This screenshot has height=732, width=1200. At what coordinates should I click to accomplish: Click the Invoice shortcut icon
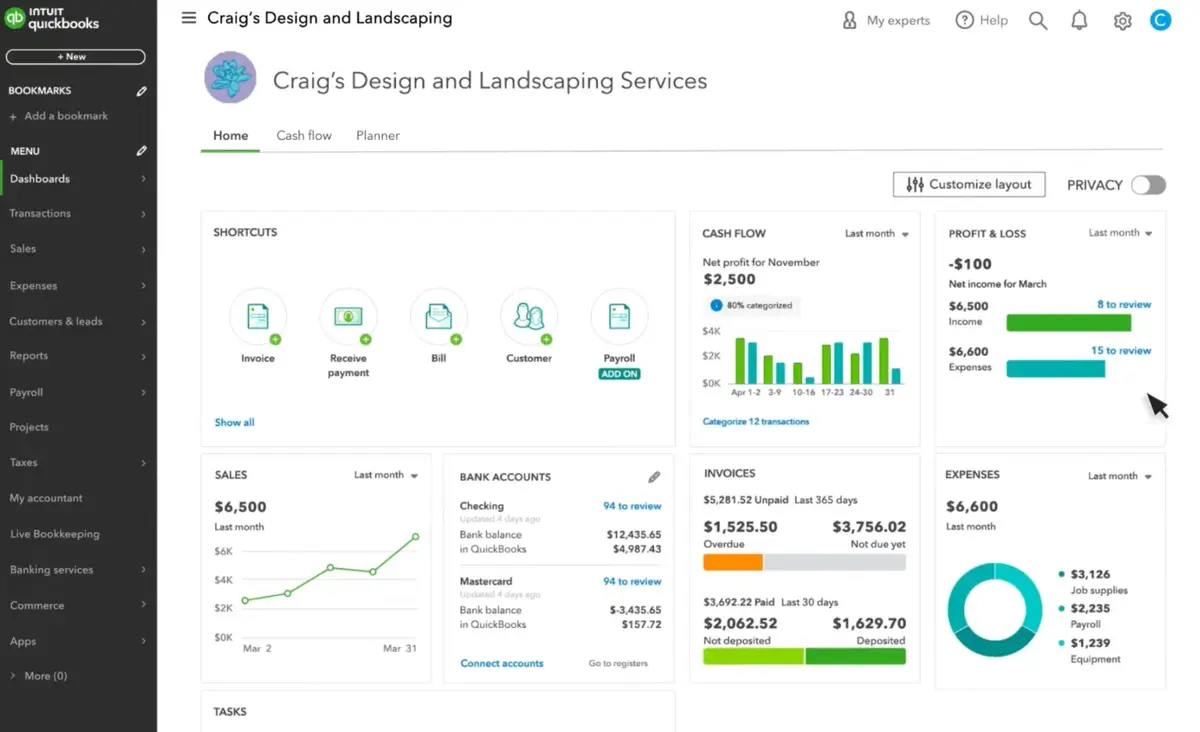pos(258,317)
